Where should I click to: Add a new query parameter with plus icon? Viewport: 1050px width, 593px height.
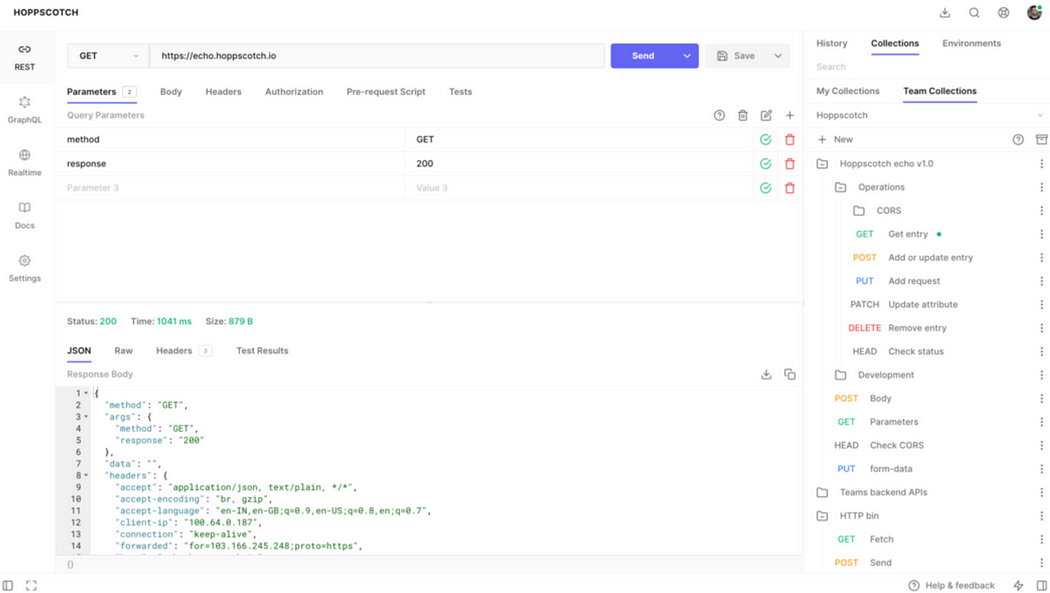[790, 115]
